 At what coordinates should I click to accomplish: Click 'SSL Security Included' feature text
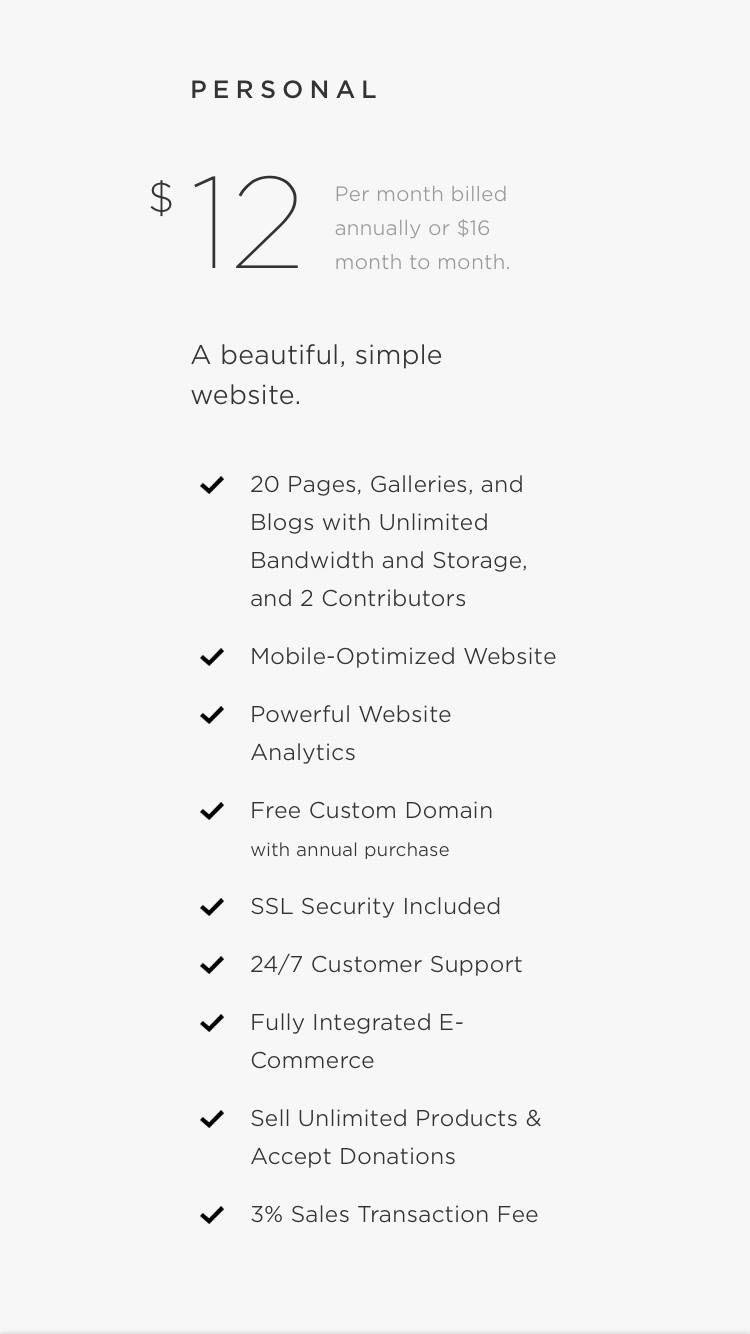coord(375,907)
